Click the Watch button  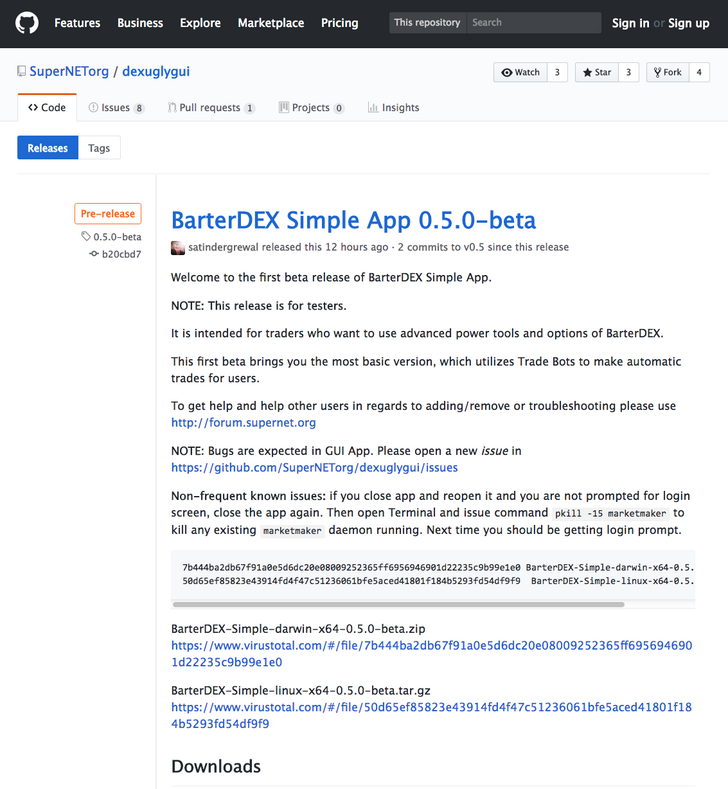520,72
